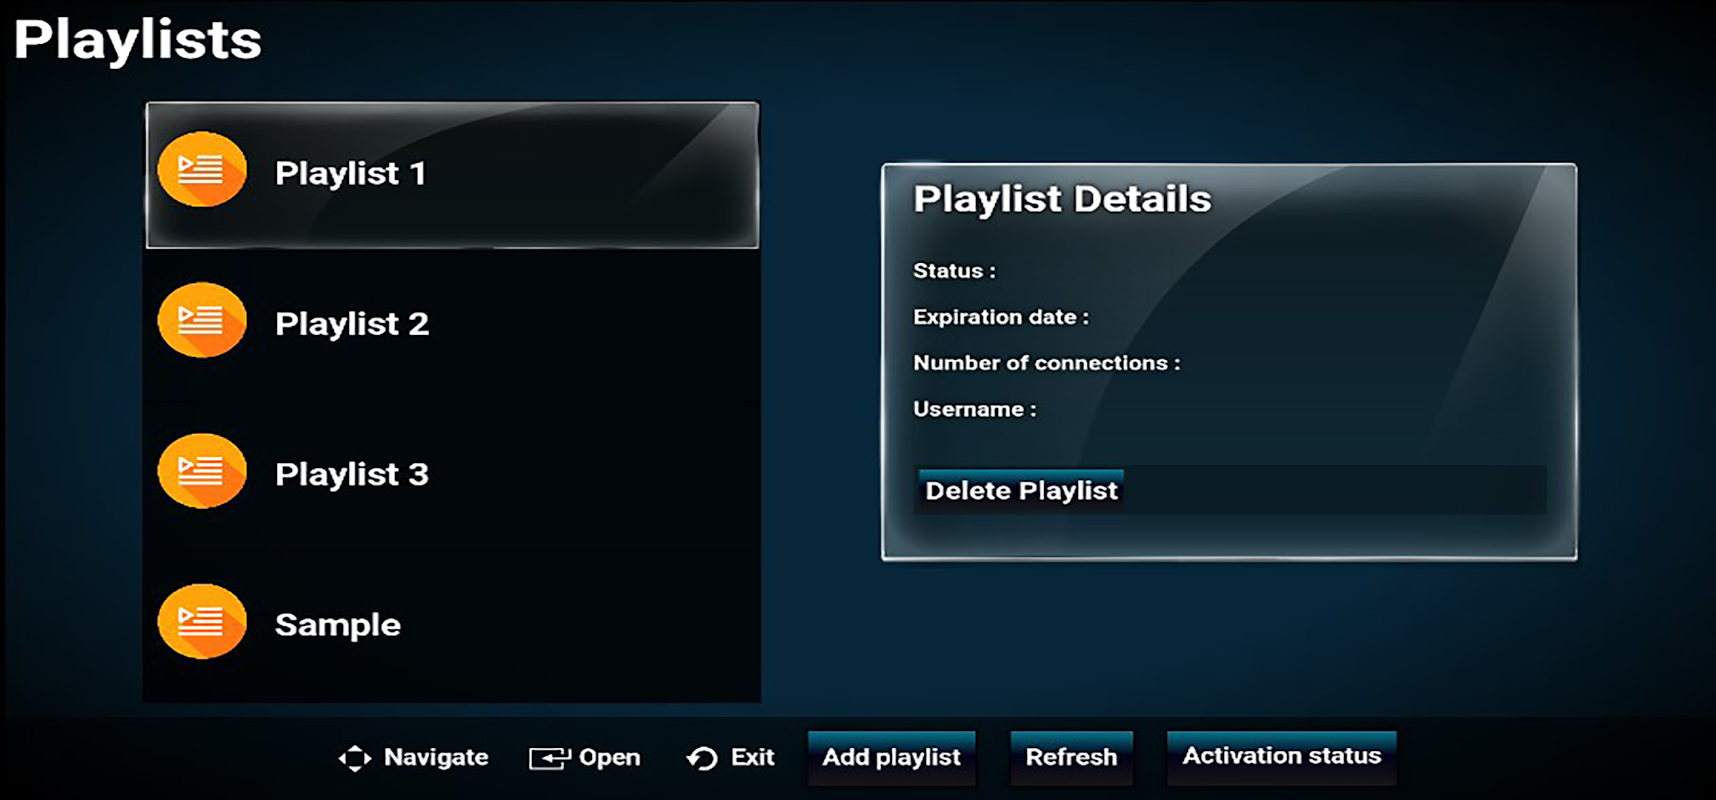Click the Open enter-key icon
1716x800 pixels.
tap(549, 758)
